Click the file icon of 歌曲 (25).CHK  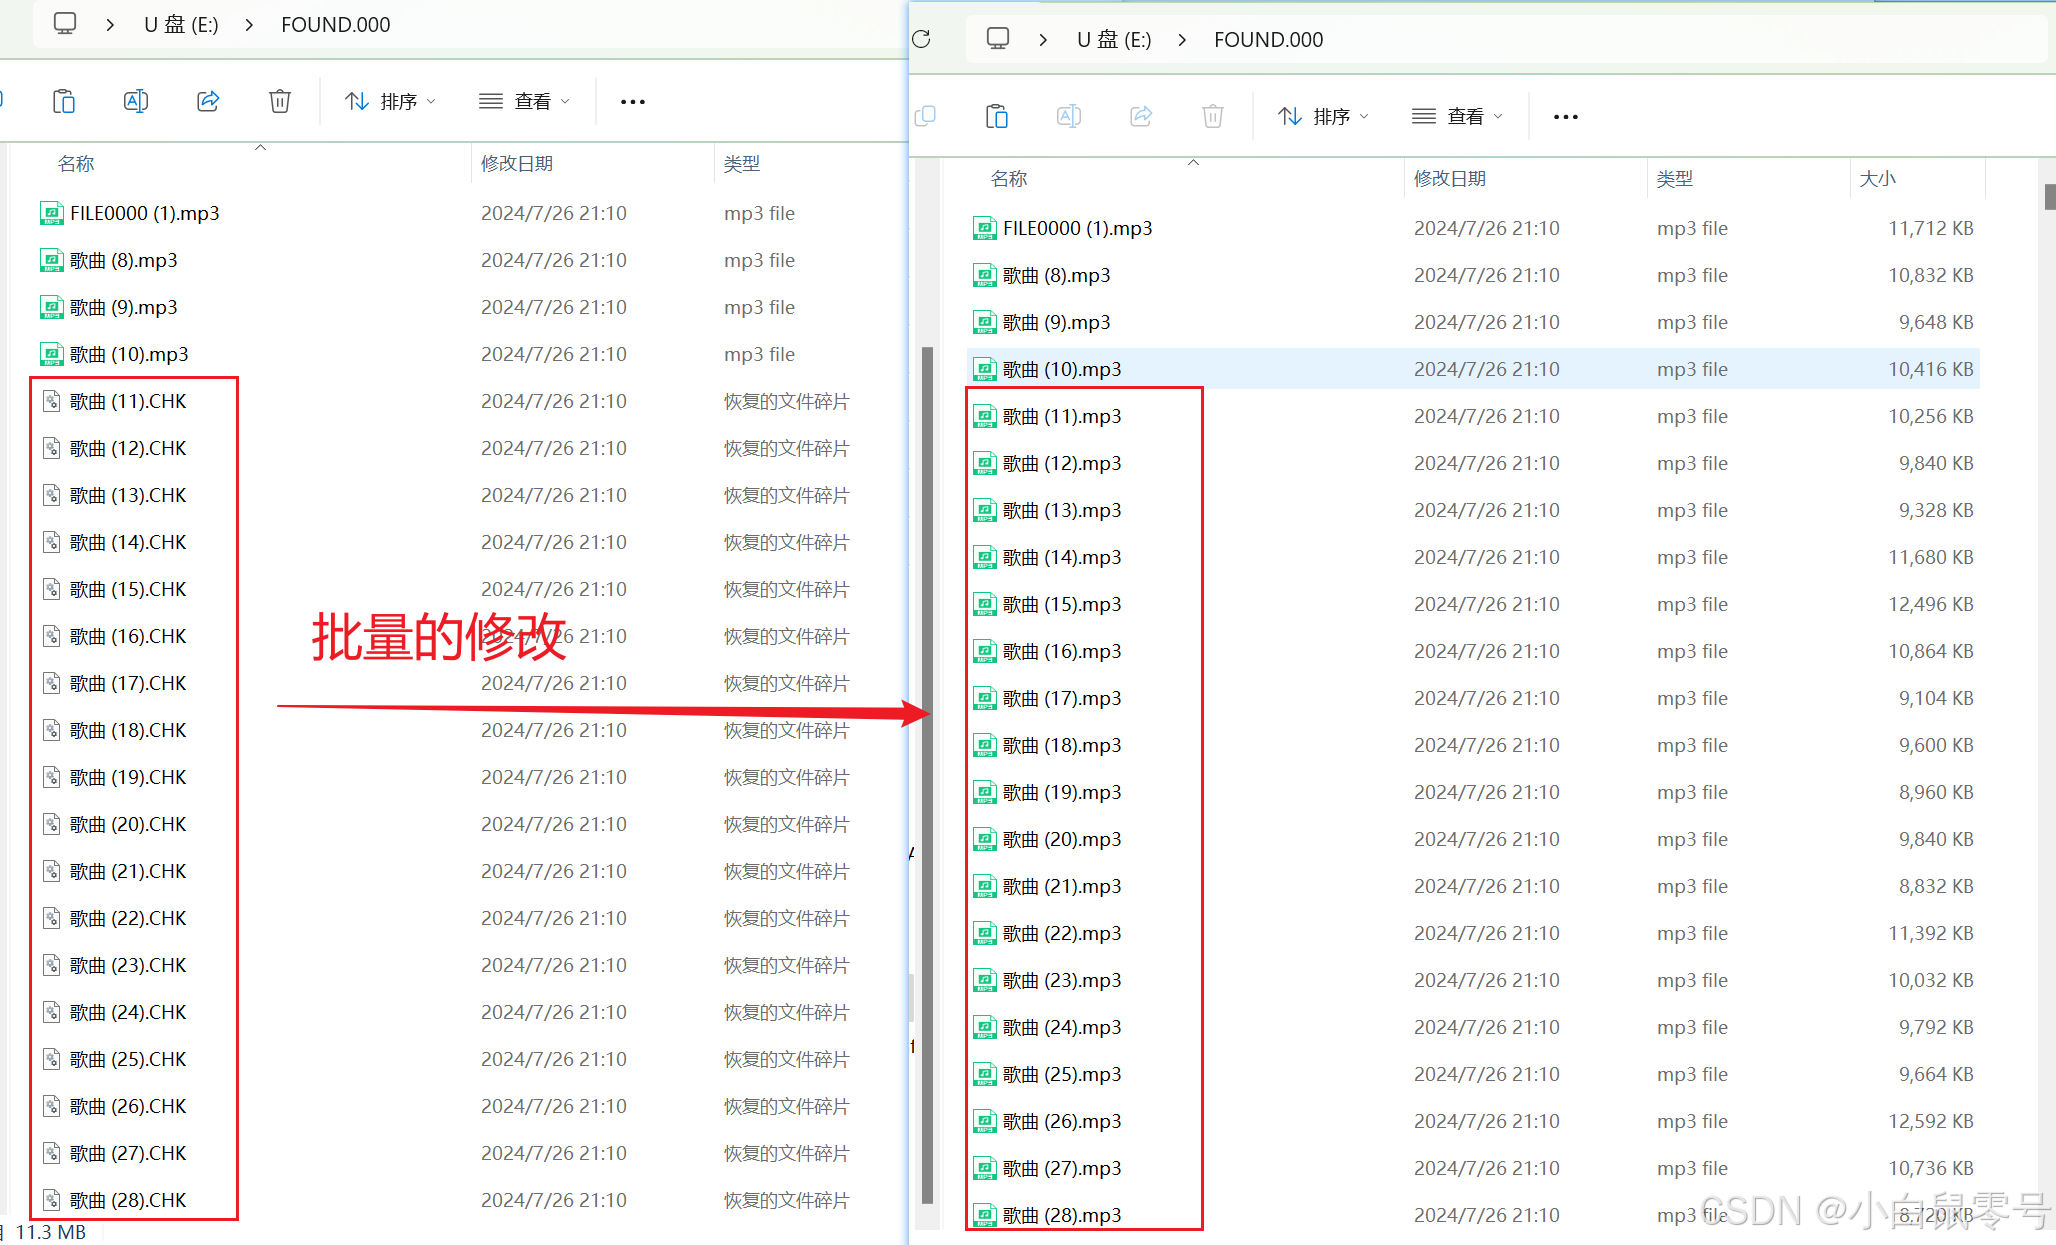(x=51, y=1059)
